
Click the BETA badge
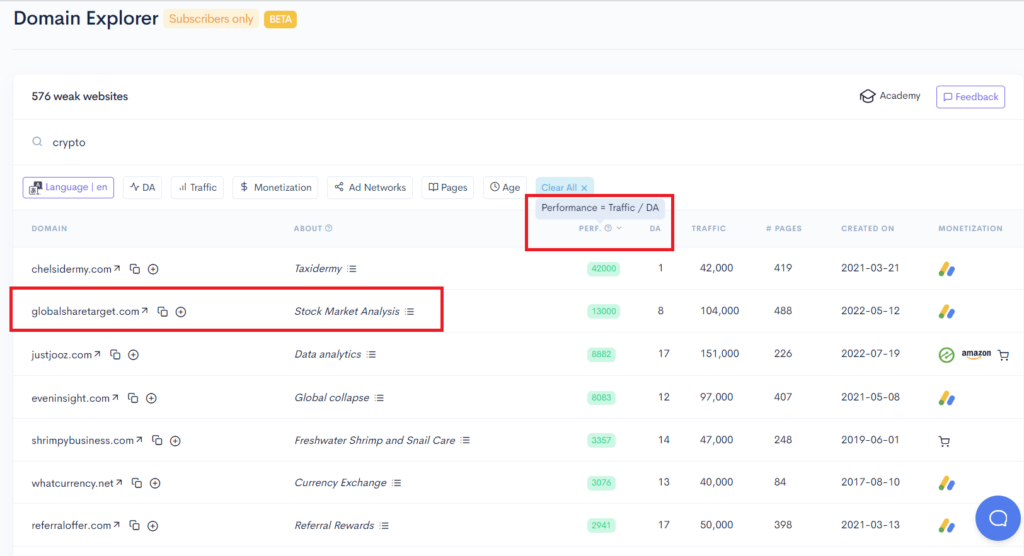click(x=280, y=20)
